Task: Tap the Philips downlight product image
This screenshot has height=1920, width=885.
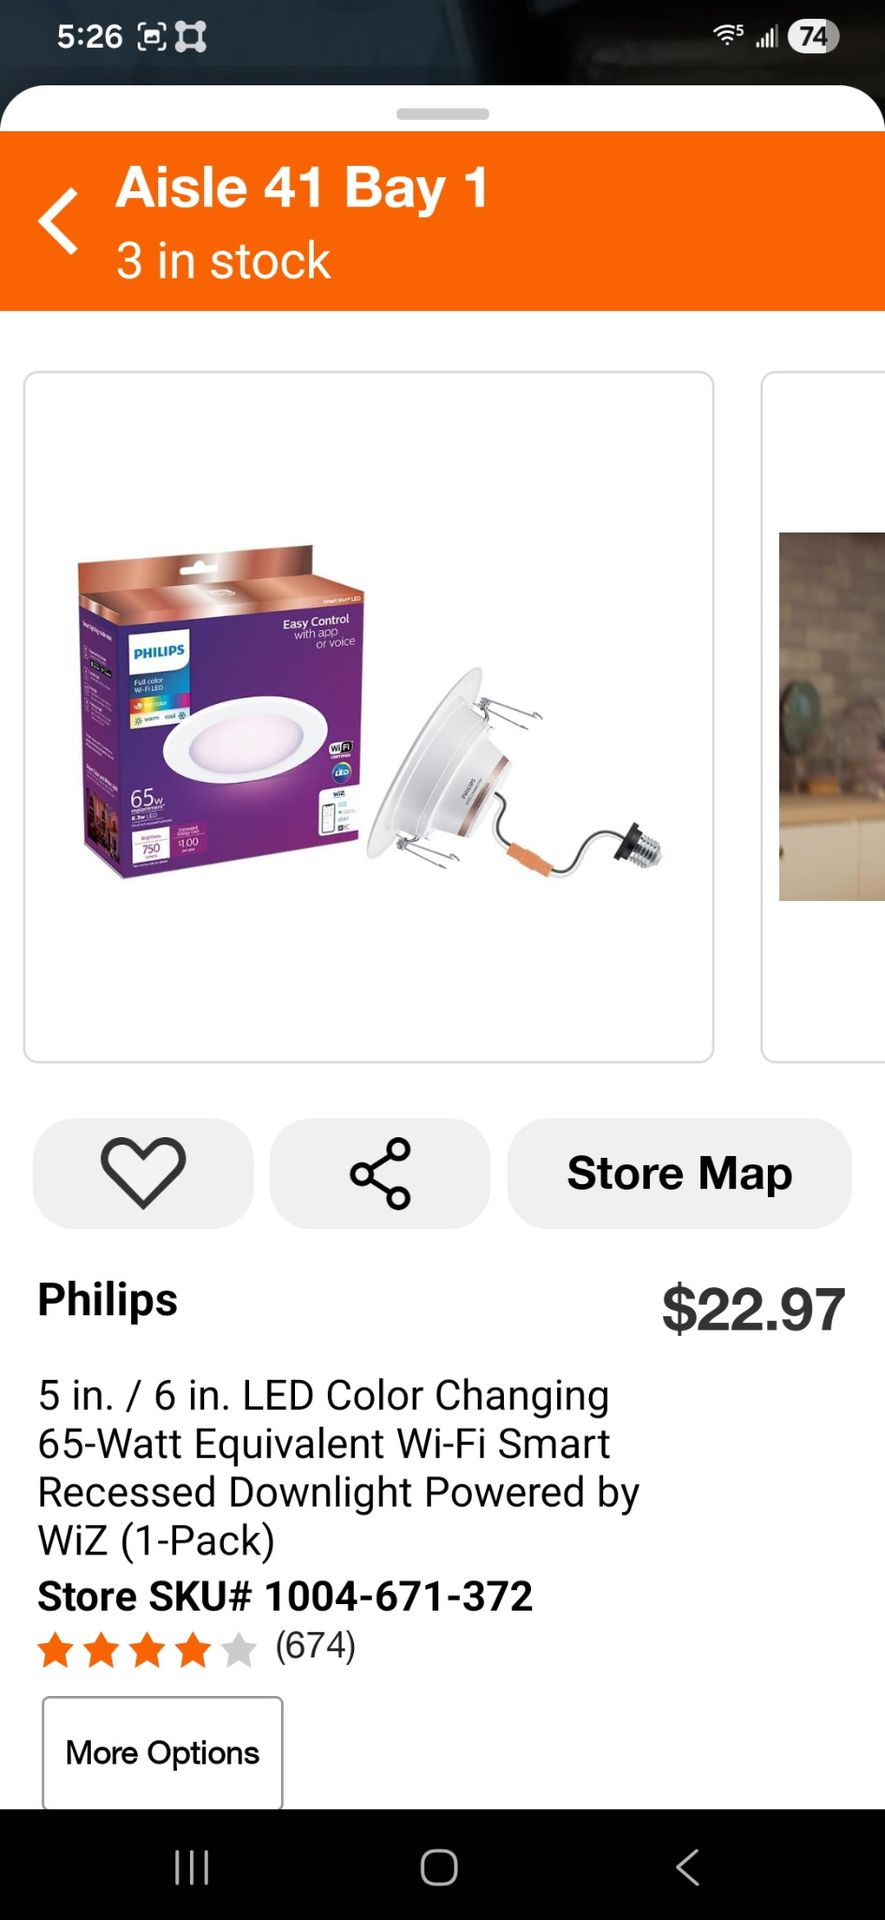Action: click(368, 716)
